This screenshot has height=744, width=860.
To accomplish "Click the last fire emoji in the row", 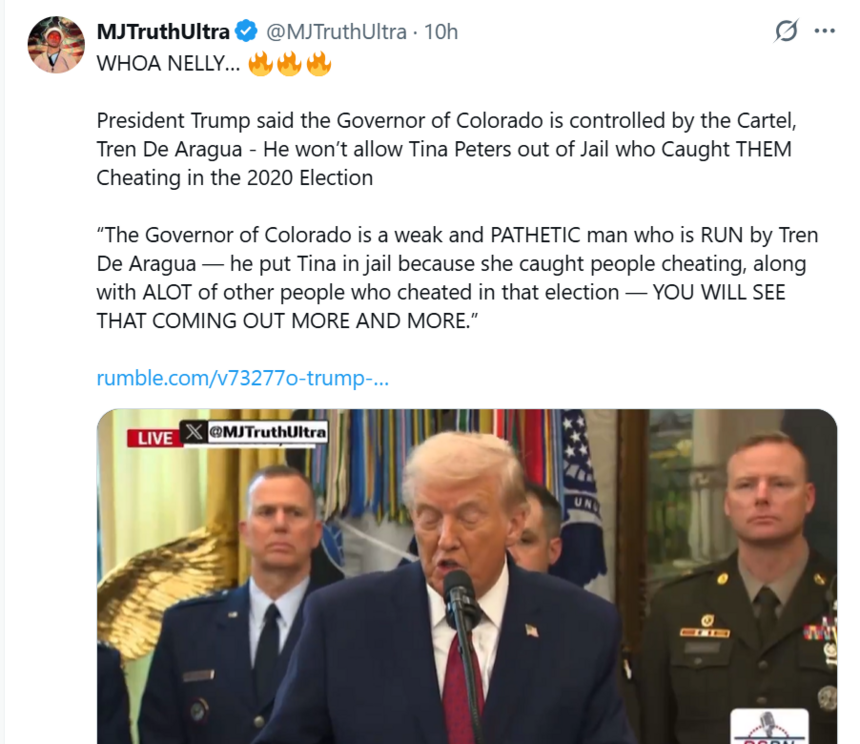I will click(x=319, y=64).
